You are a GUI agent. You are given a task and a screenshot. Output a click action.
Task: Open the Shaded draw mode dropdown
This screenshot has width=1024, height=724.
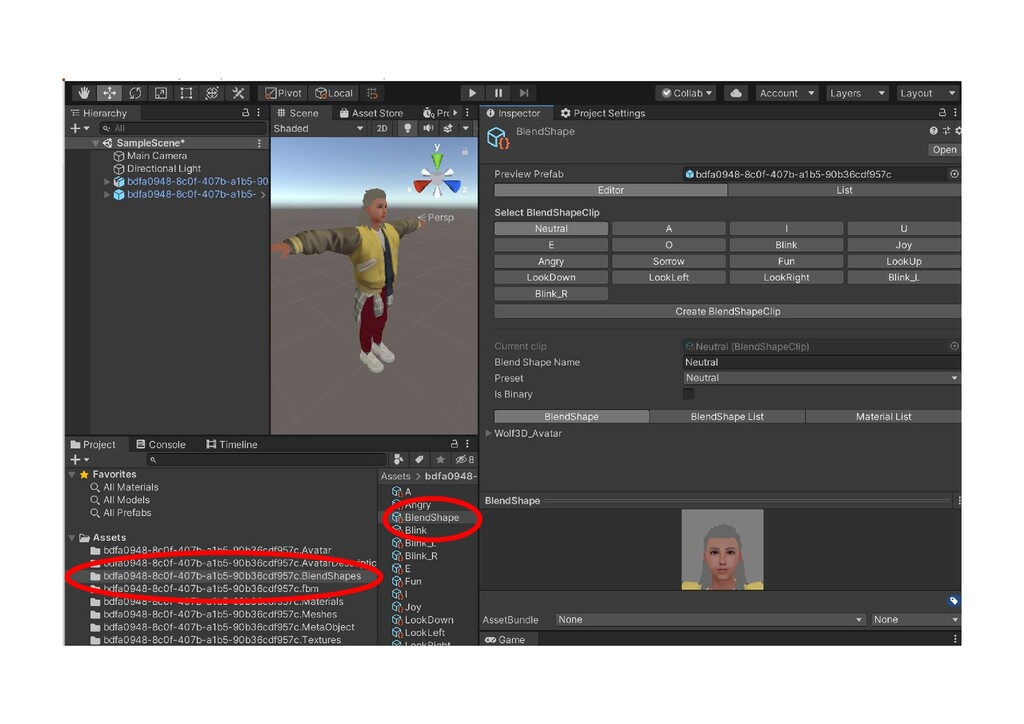[318, 129]
